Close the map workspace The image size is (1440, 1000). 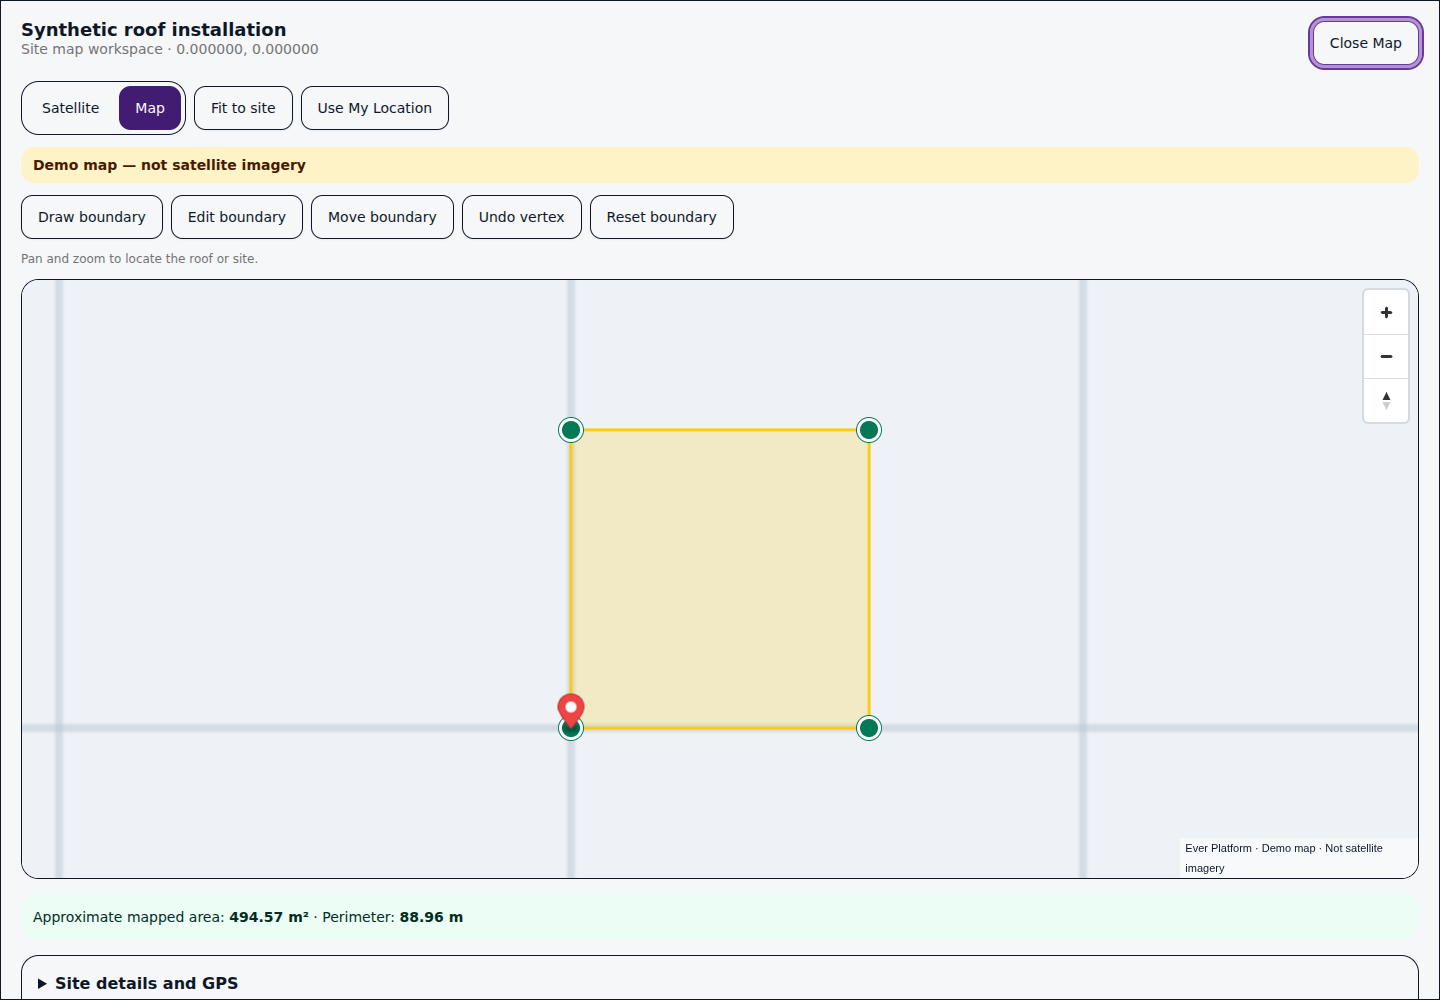coord(1366,43)
